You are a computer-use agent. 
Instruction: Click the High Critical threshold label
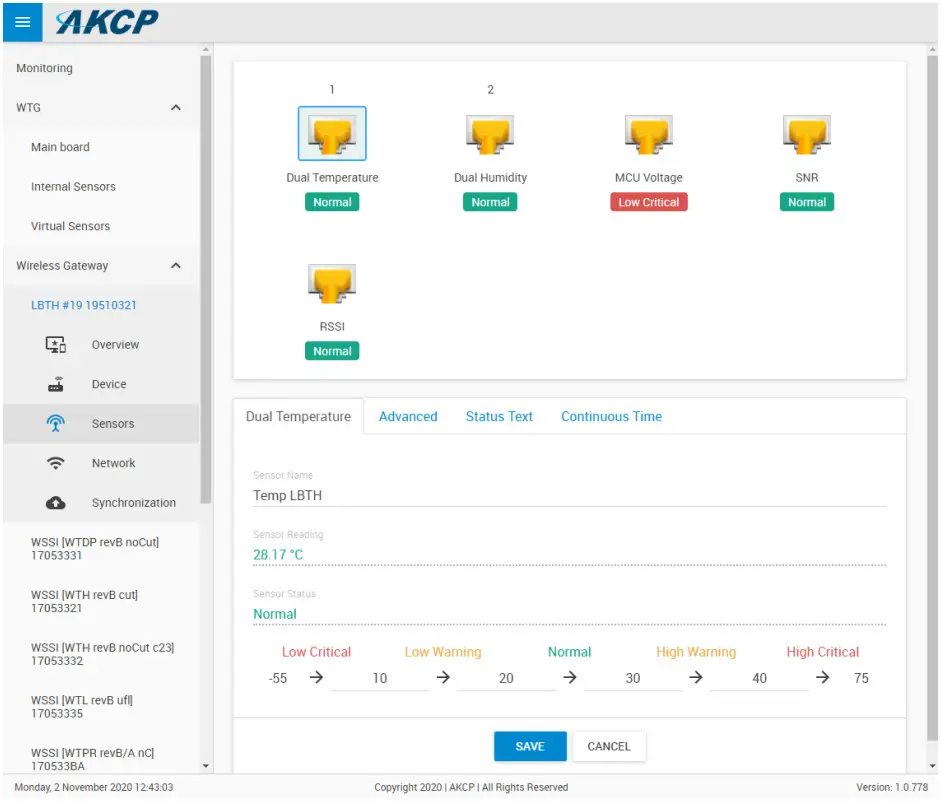pos(822,652)
